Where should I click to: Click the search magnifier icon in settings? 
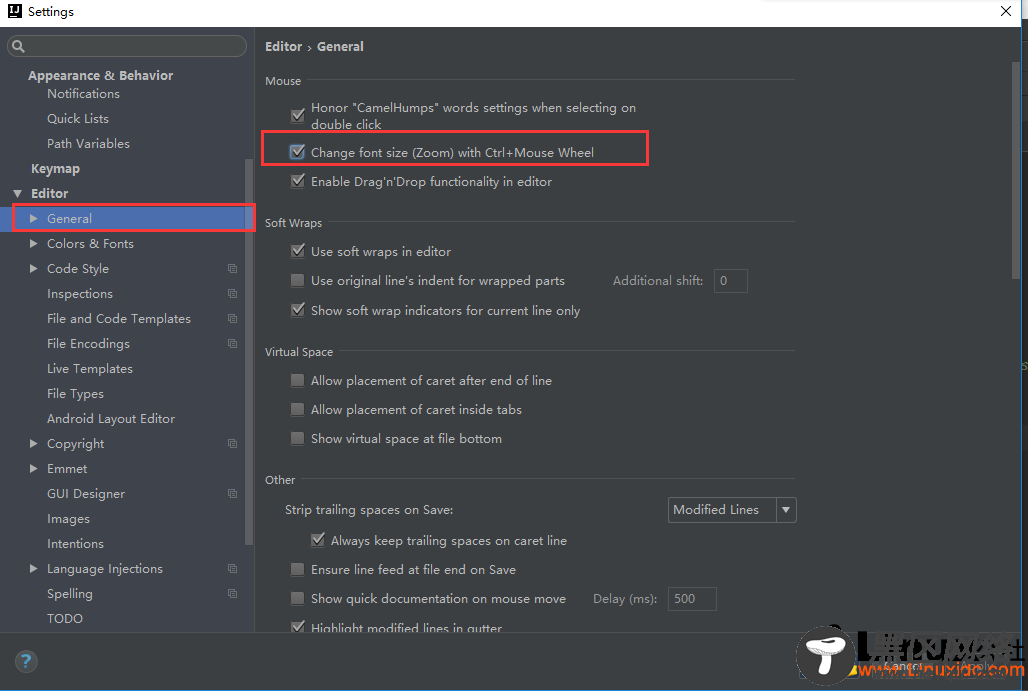(18, 46)
